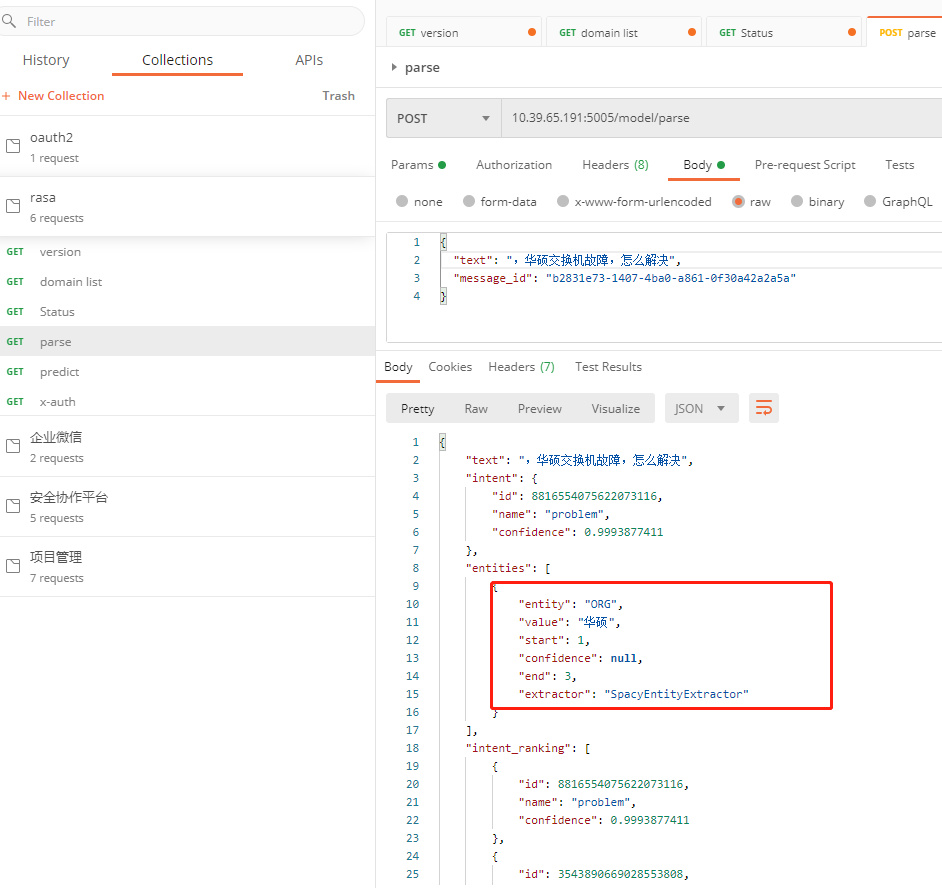Expand the parse request disclosure arrow
Screen dimensions: 942x888
pos(394,67)
